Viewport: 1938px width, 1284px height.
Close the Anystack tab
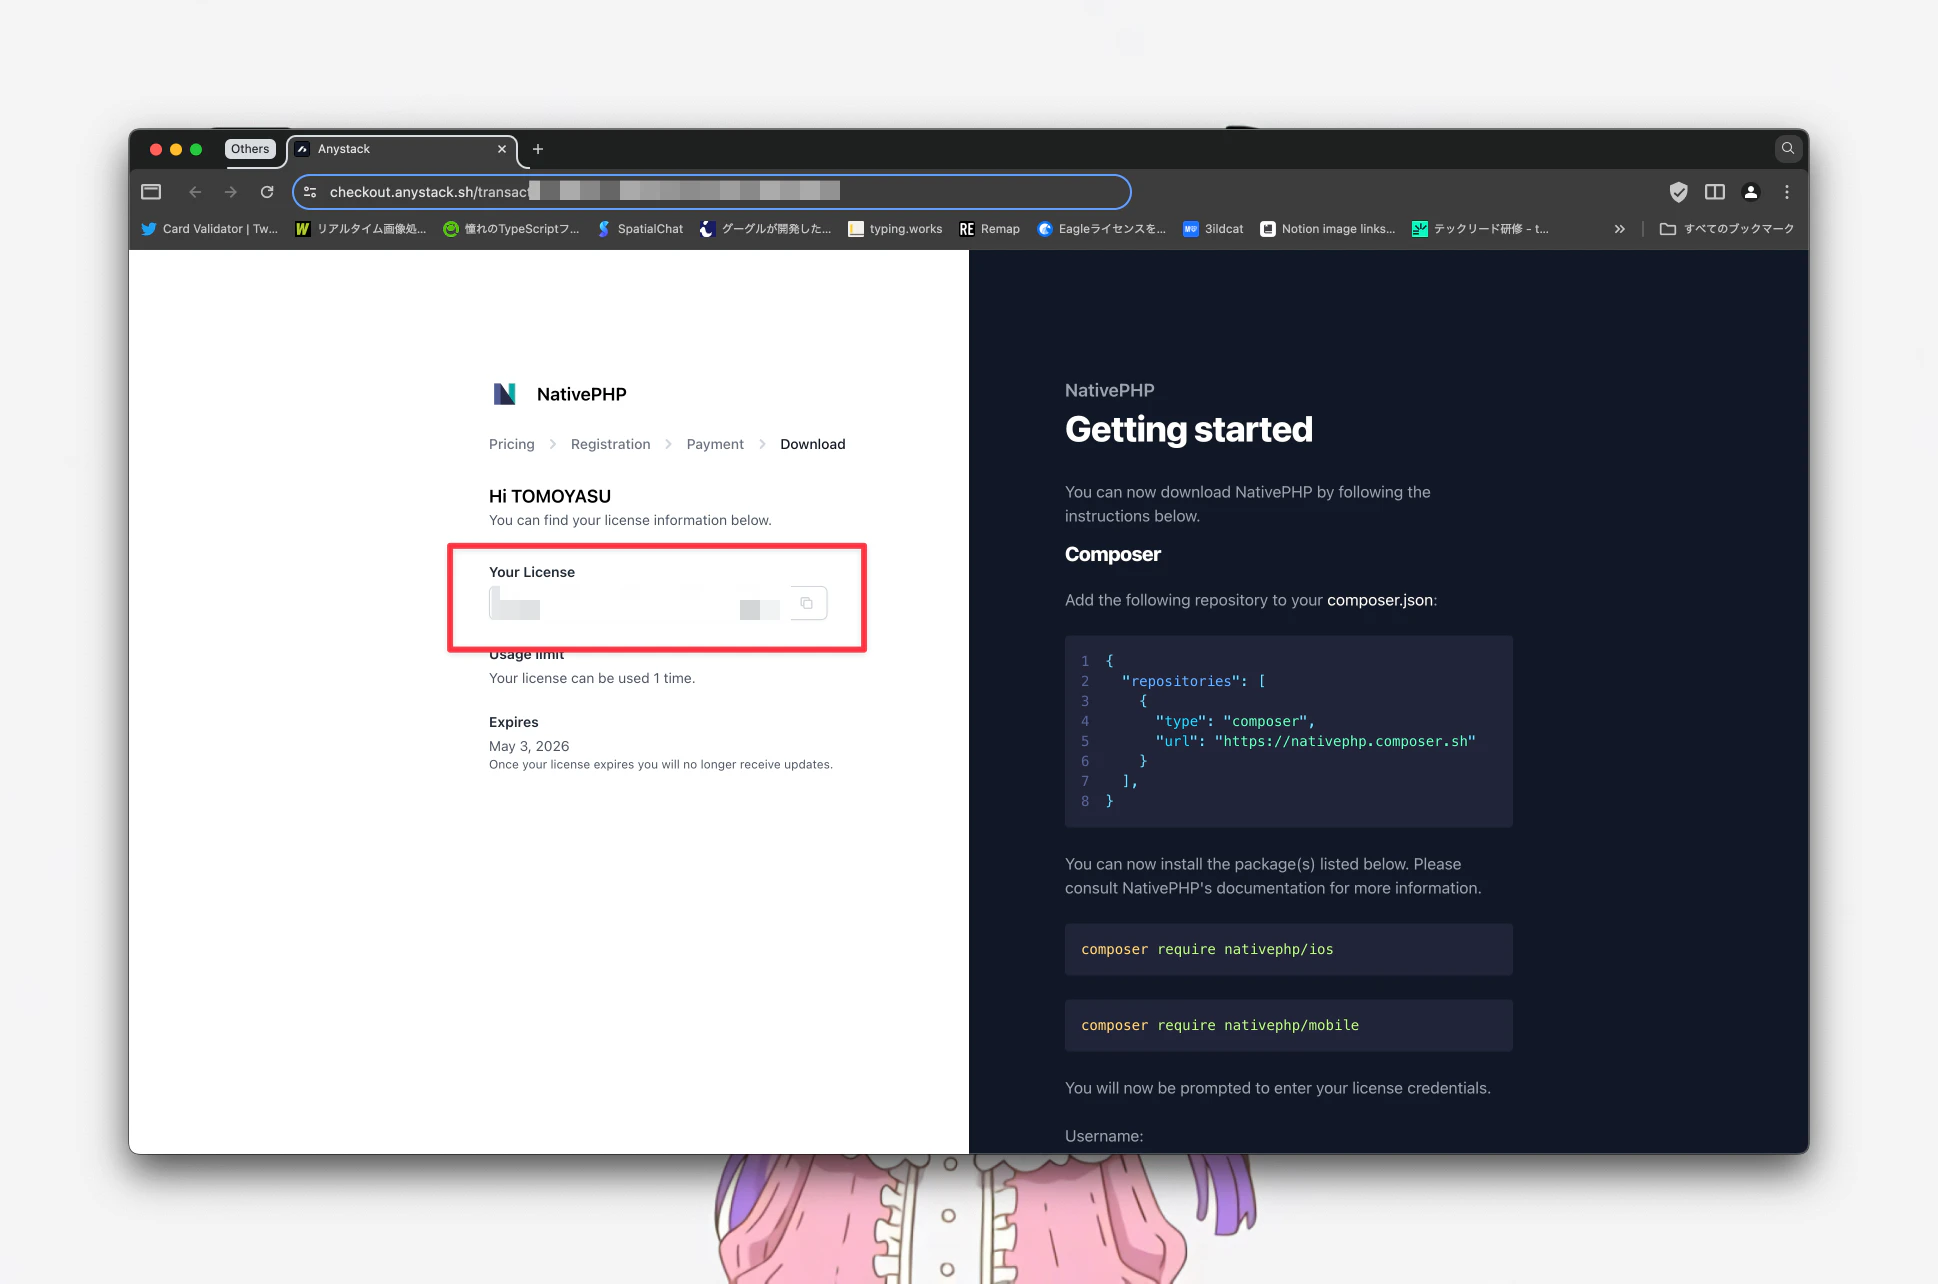point(502,149)
